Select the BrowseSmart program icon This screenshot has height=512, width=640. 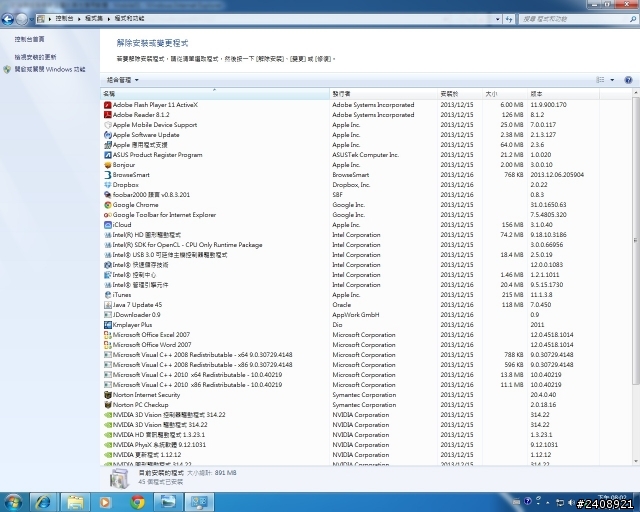tap(108, 175)
